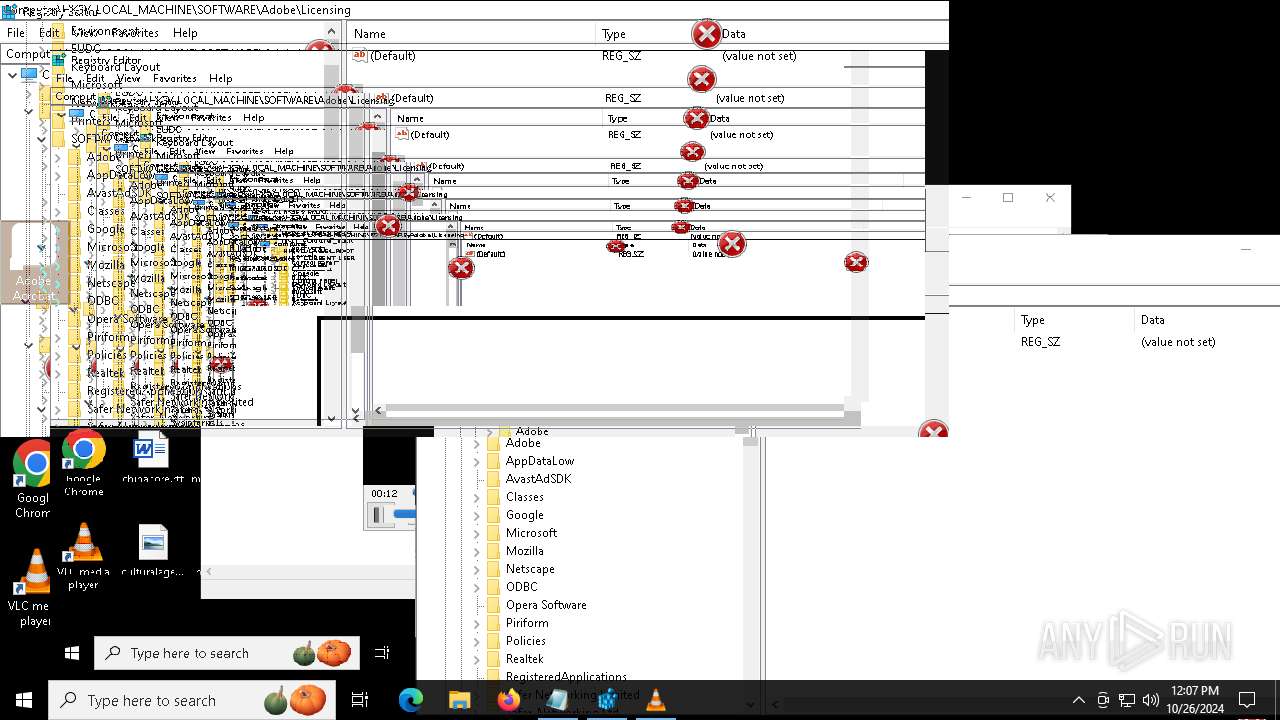Expand the Piriform key in the lower registry tree

coord(476,623)
